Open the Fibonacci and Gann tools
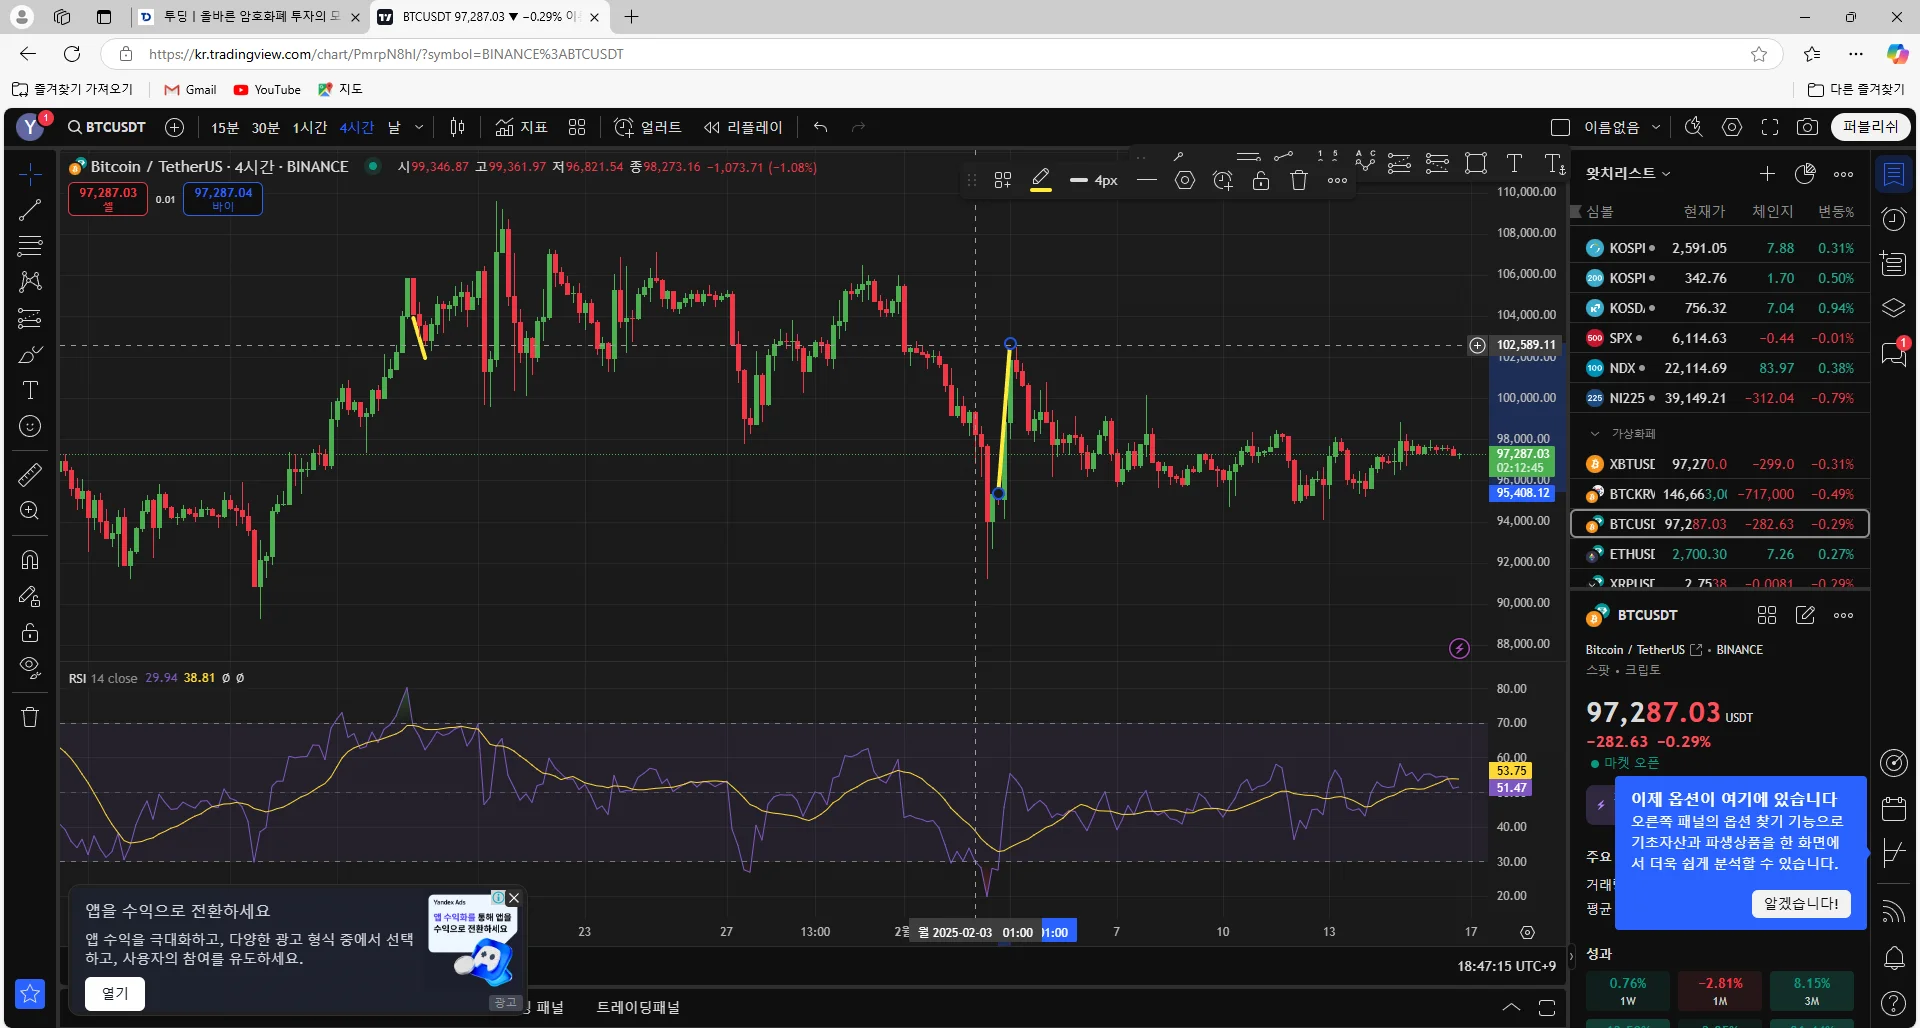Screen dimensions: 1920x1028 point(30,246)
